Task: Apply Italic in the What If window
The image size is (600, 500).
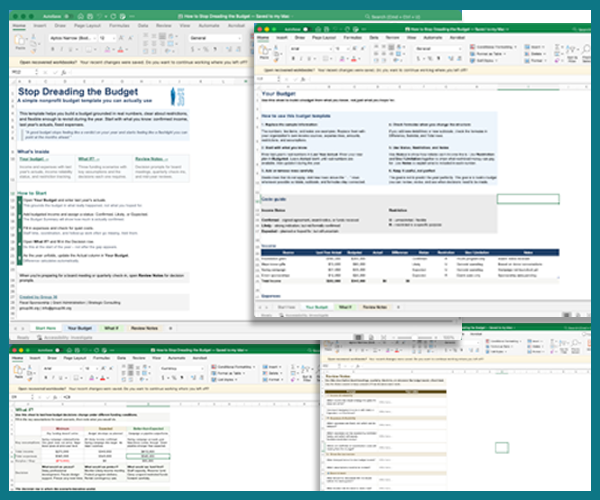Action: pyautogui.click(x=54, y=378)
